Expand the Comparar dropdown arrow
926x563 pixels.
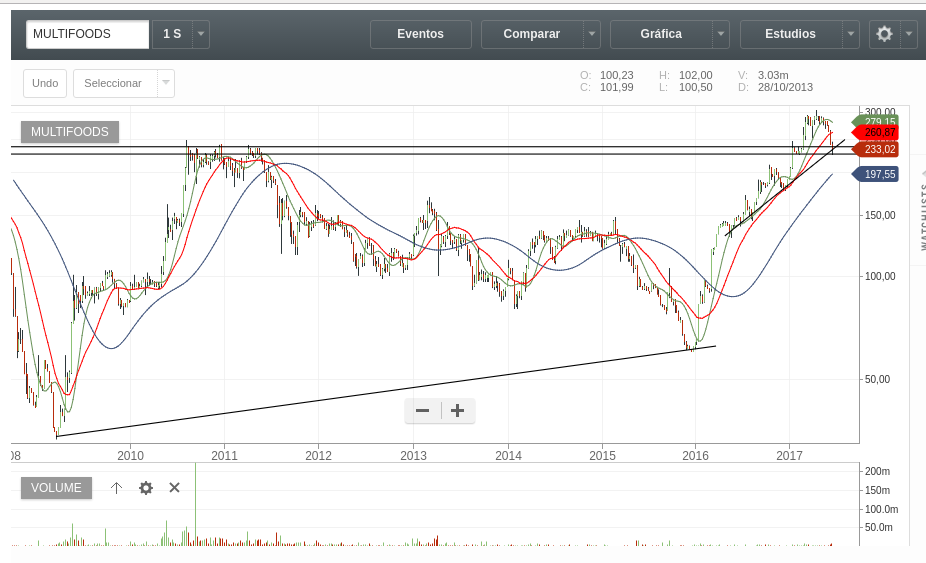point(592,34)
